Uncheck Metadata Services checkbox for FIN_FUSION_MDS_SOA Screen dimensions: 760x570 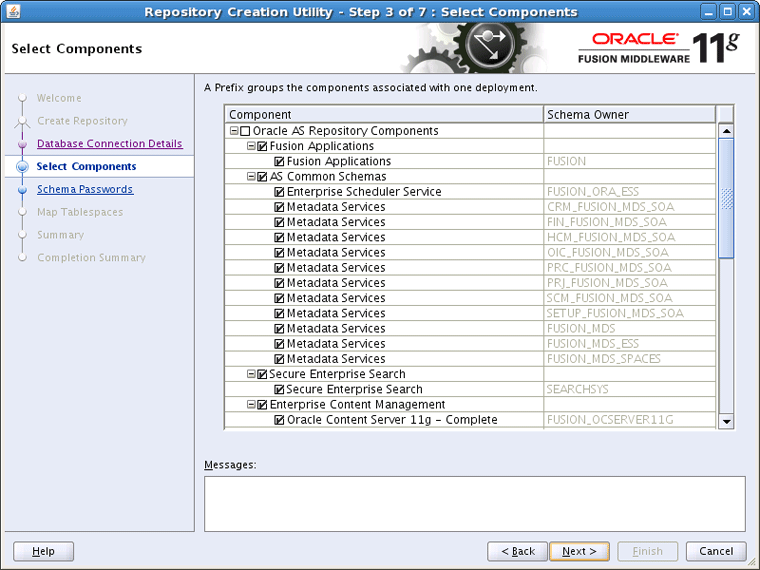[x=279, y=222]
